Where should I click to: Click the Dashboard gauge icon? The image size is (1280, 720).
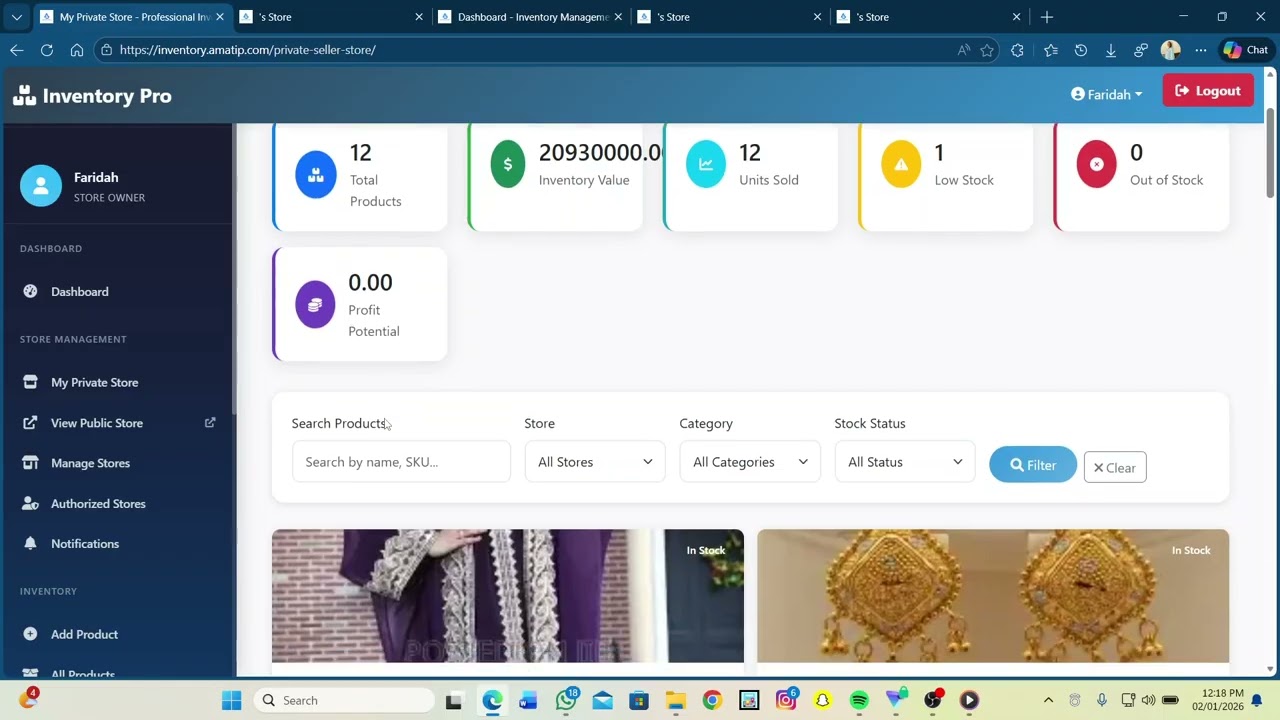(30, 292)
